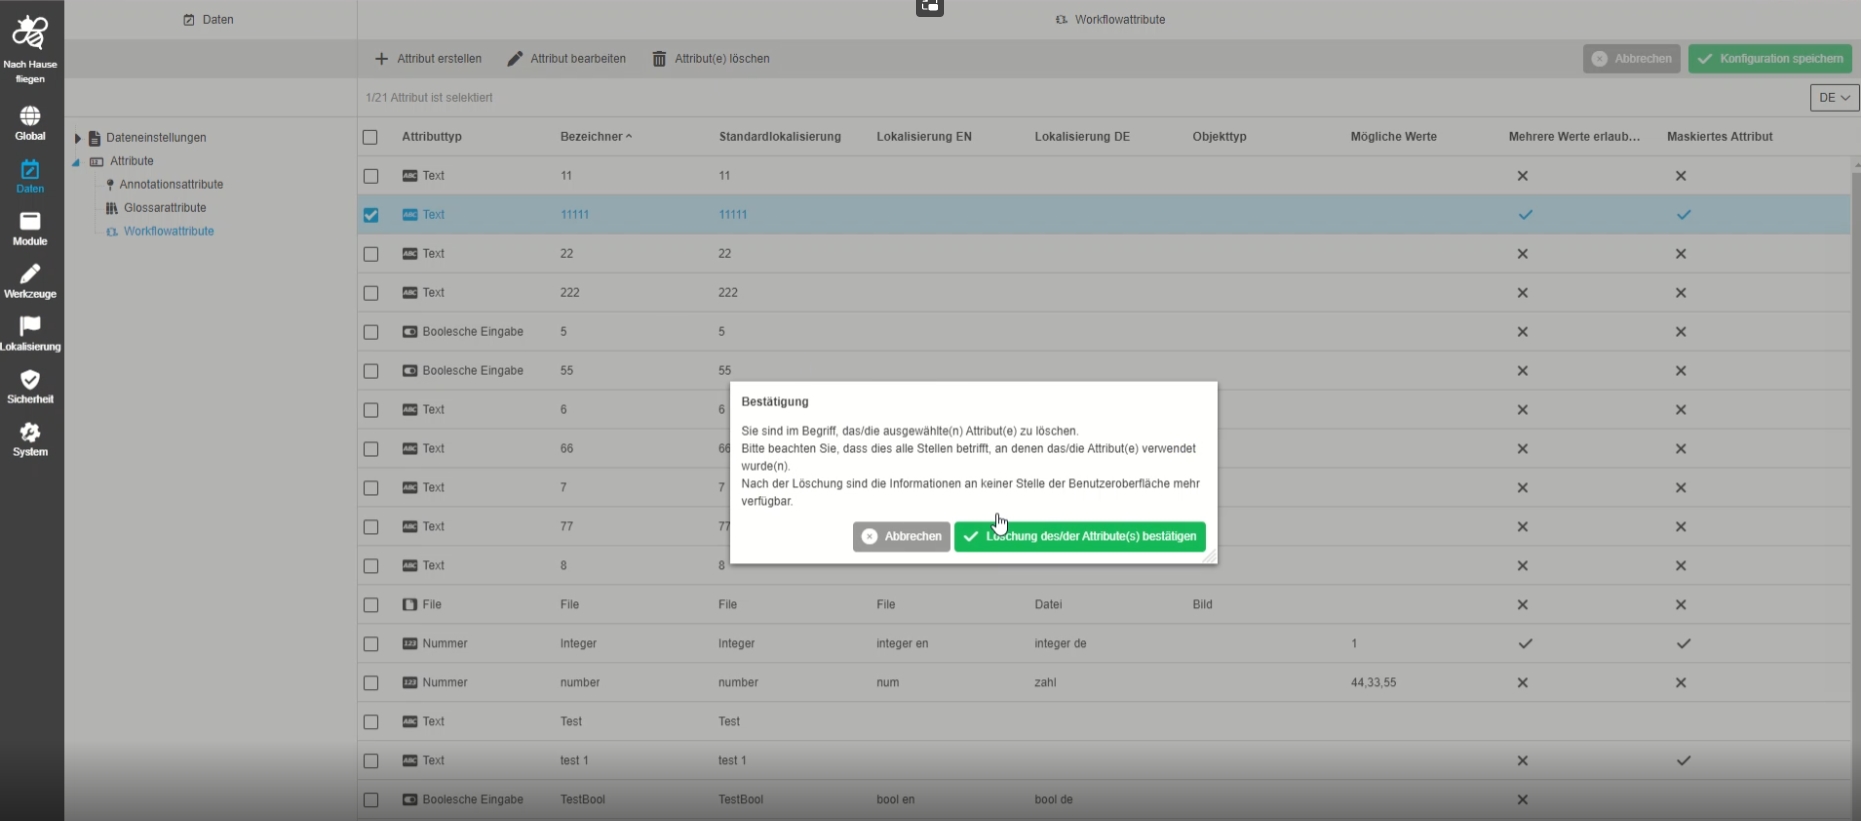Click Attribut erstellen in the toolbar
Viewport: 1861px width, 821px height.
(428, 59)
